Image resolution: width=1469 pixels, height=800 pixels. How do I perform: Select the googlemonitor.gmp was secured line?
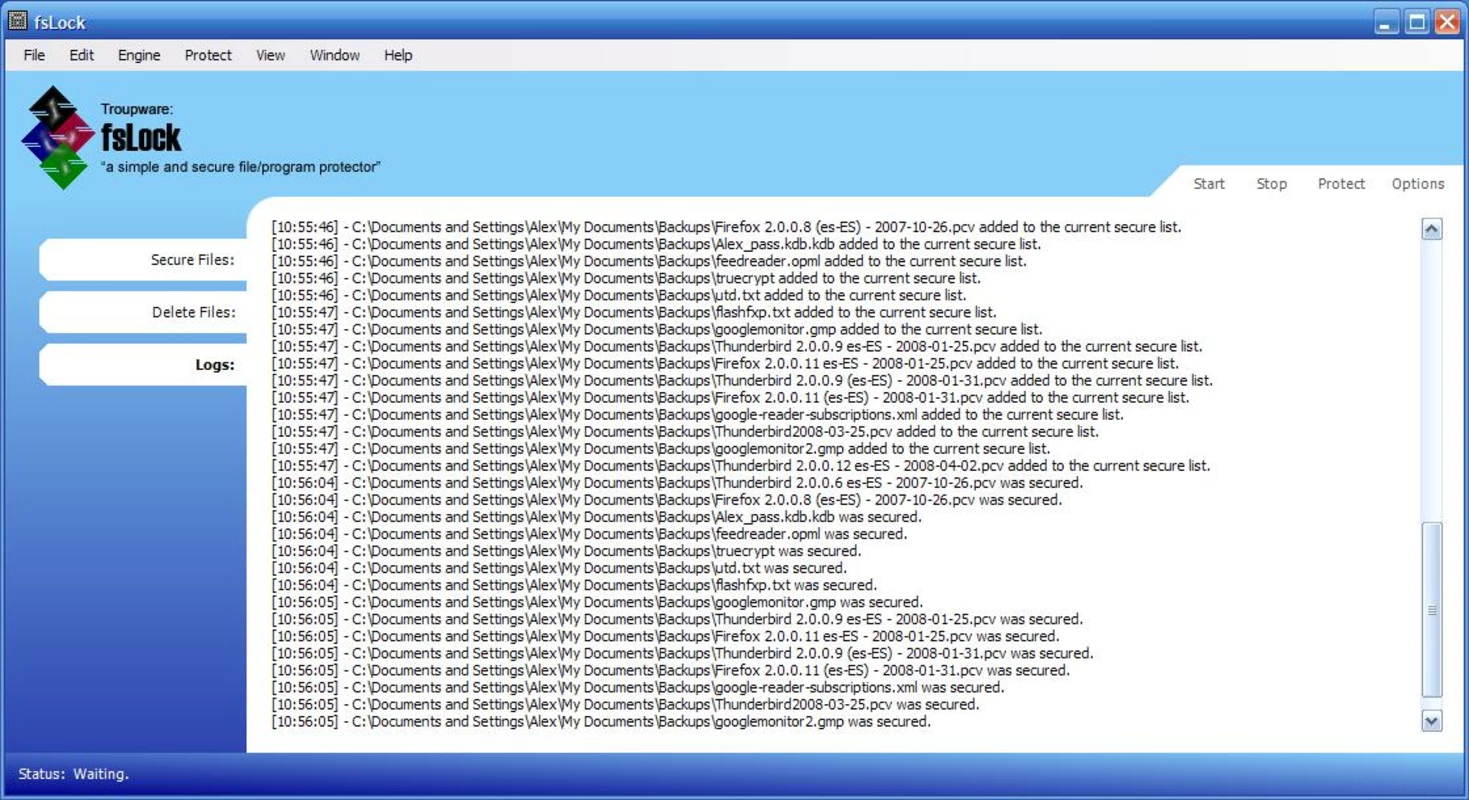597,602
